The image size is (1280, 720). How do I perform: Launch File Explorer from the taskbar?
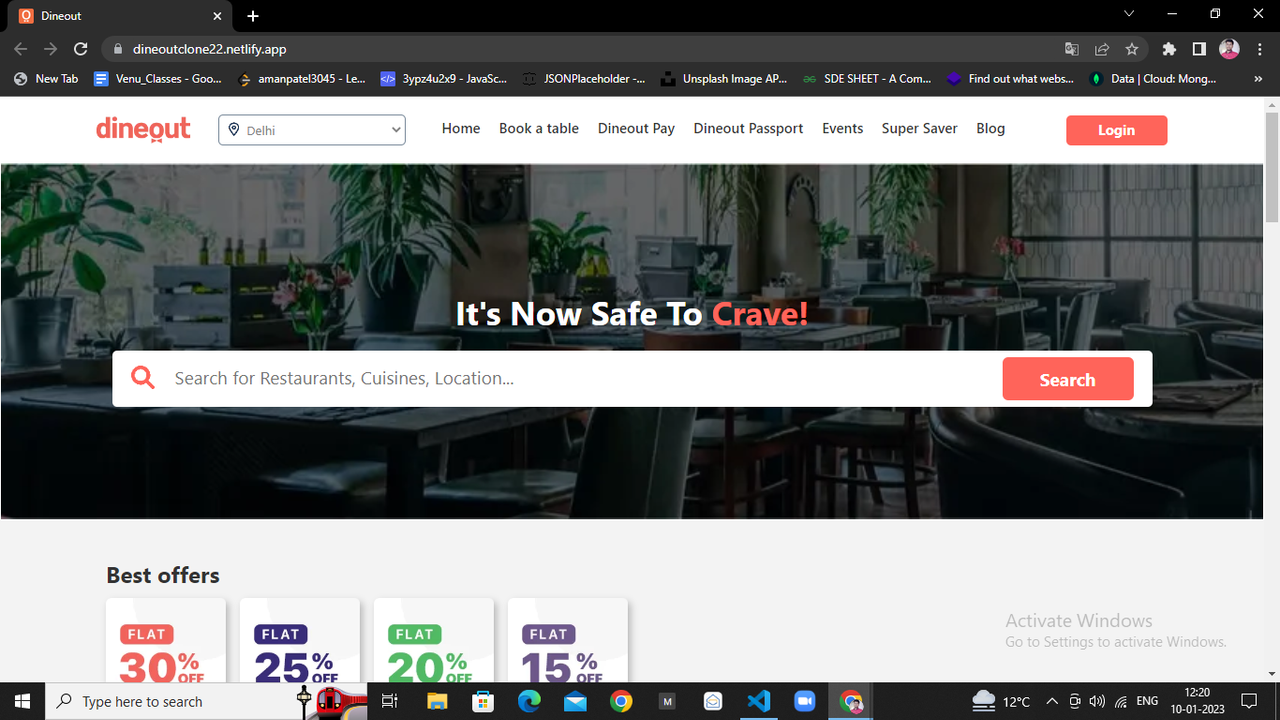[437, 701]
